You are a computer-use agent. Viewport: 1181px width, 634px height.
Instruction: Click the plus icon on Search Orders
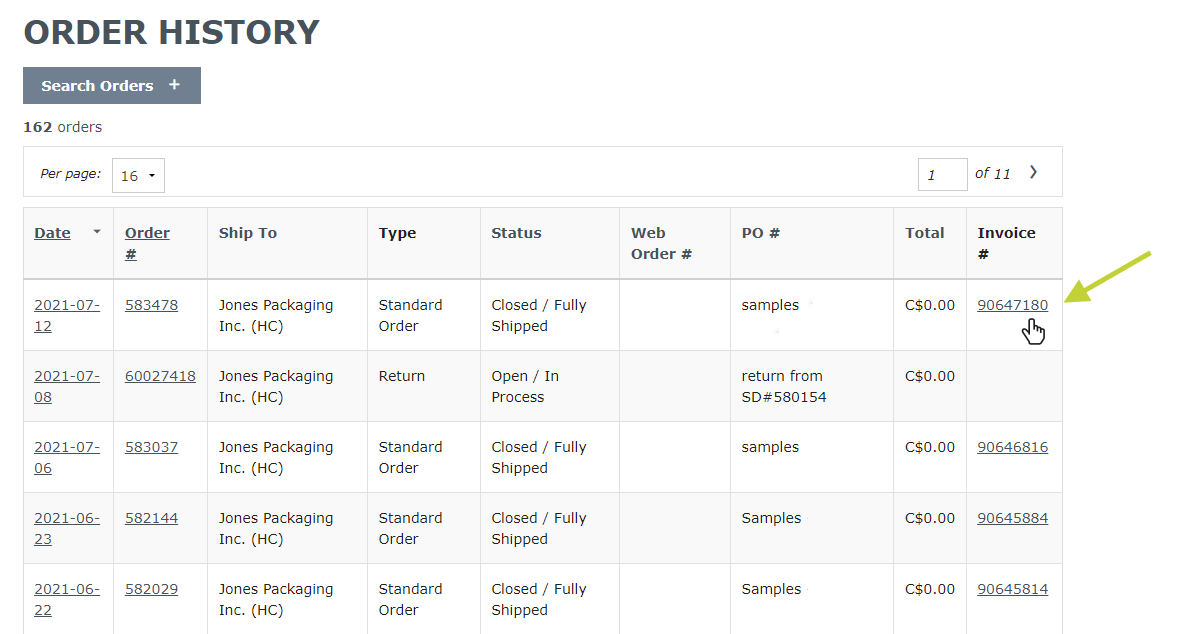click(x=174, y=84)
